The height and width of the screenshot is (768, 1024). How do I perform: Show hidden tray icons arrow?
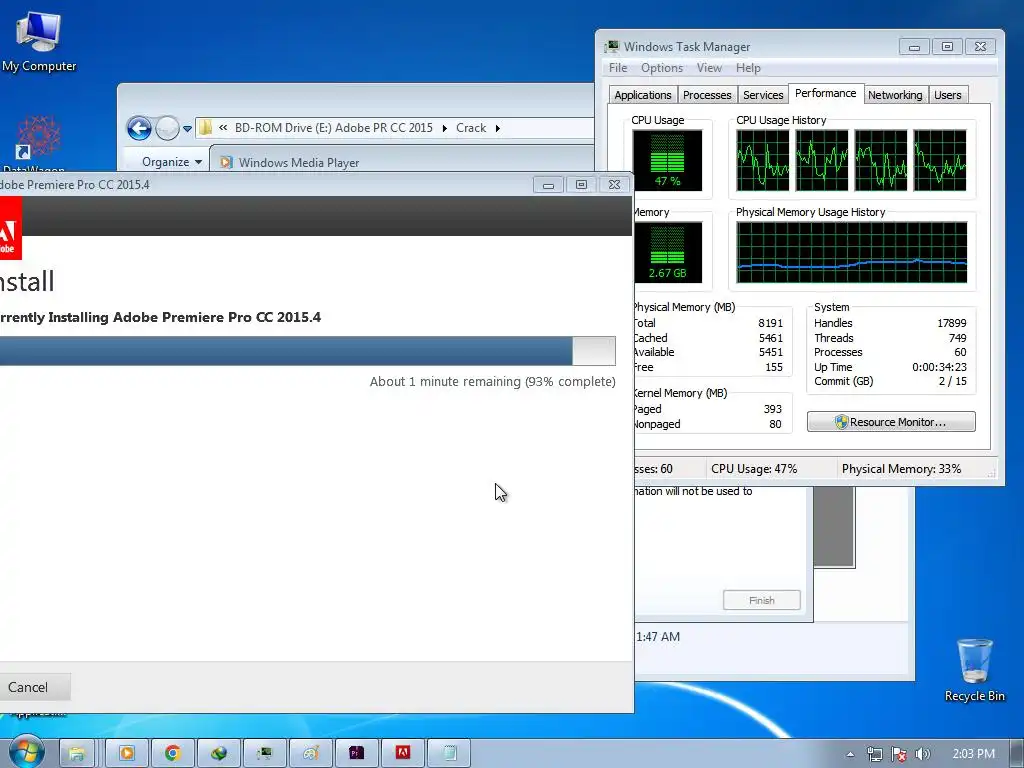(x=850, y=754)
